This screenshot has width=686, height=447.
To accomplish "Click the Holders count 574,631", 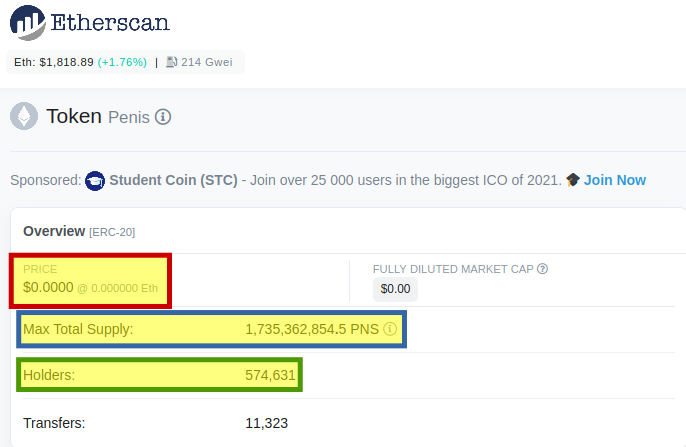I will tap(270, 375).
